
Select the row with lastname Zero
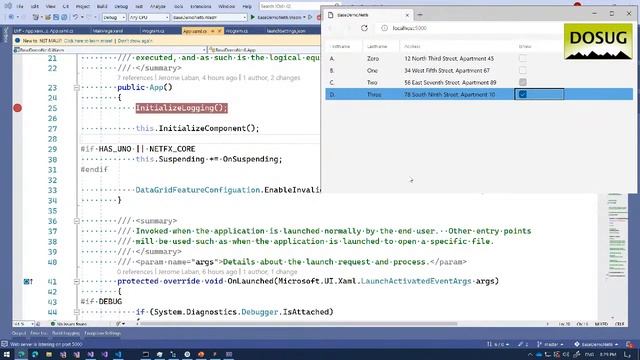[x=479, y=58]
